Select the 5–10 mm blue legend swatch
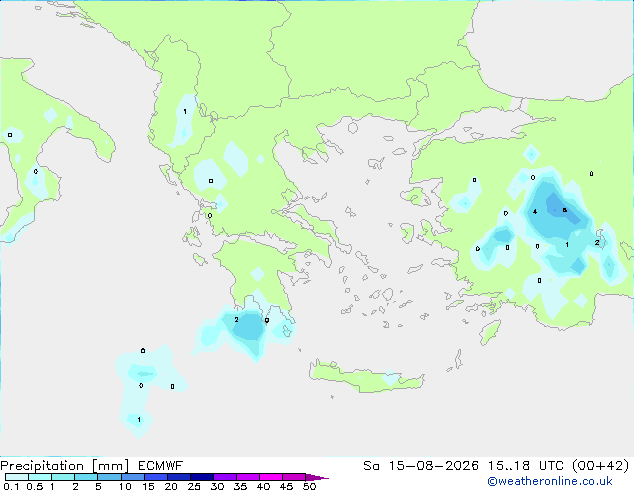 [x=109, y=477]
